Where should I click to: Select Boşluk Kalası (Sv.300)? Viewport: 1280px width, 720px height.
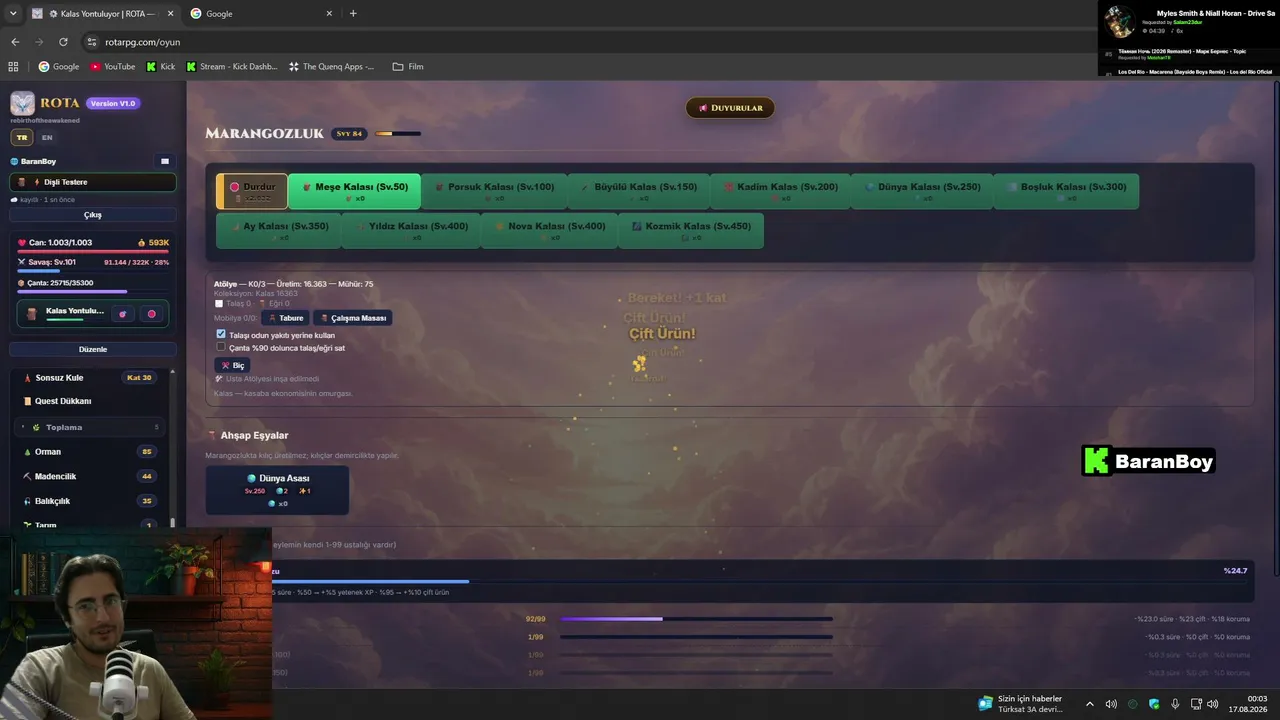point(1067,191)
